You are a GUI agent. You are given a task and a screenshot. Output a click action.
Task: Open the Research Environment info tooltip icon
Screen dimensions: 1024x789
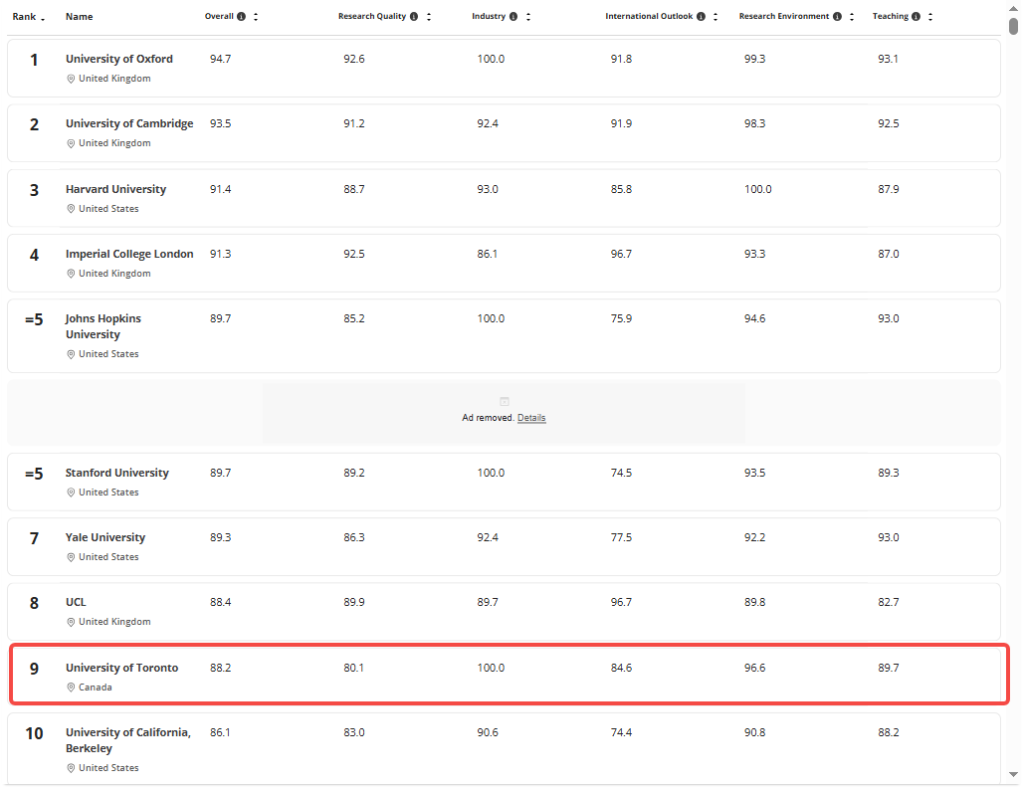(x=836, y=17)
